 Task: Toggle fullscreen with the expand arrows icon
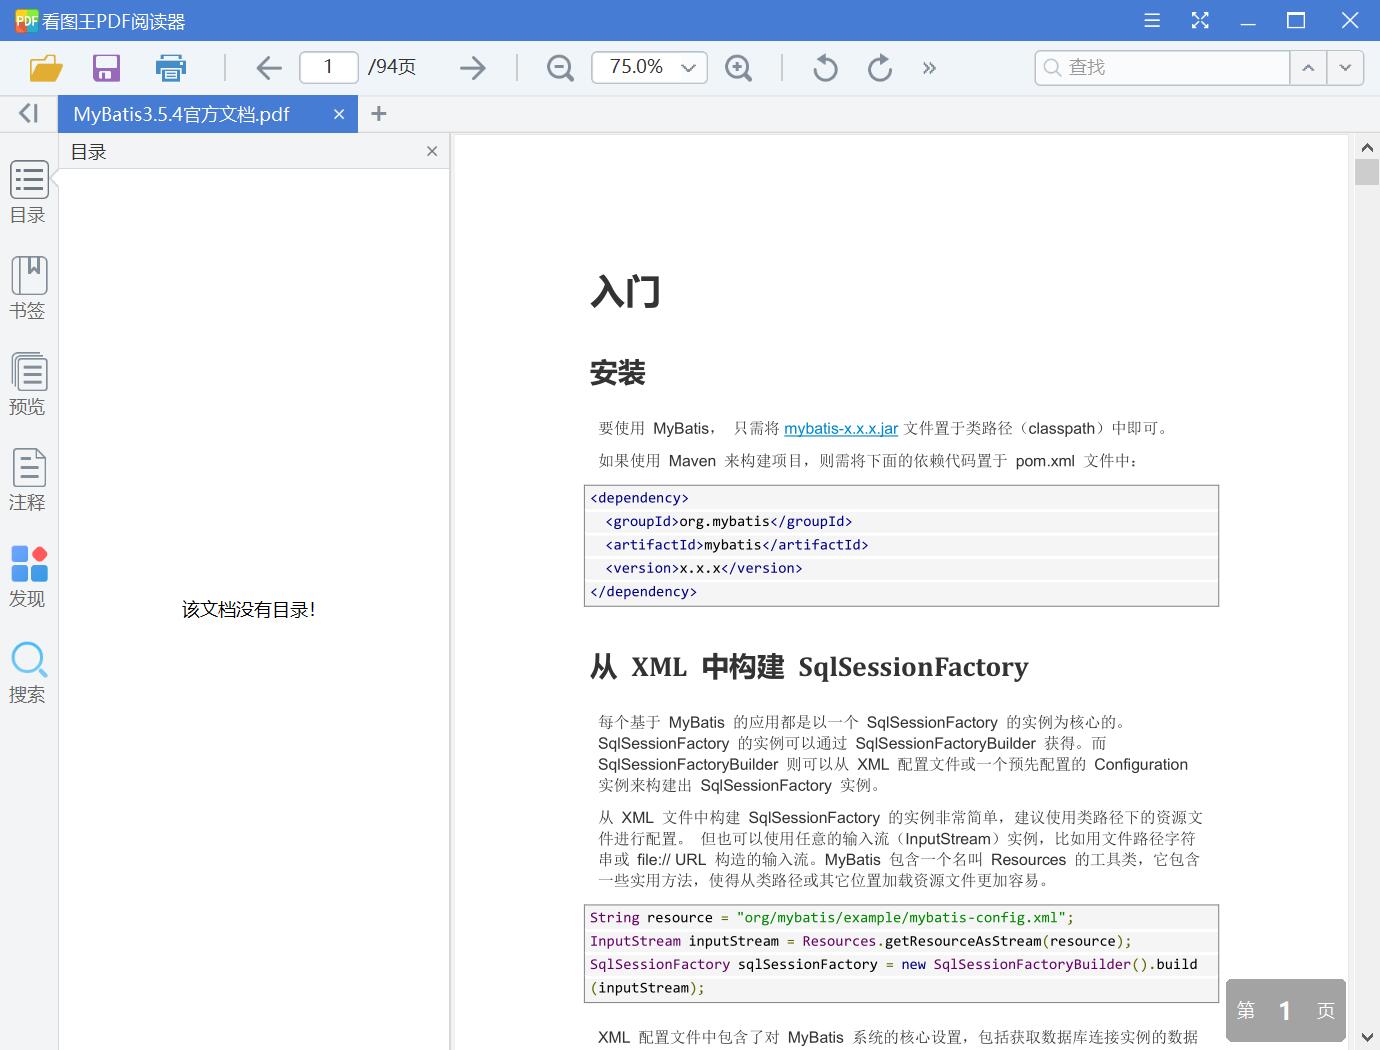tap(1200, 20)
